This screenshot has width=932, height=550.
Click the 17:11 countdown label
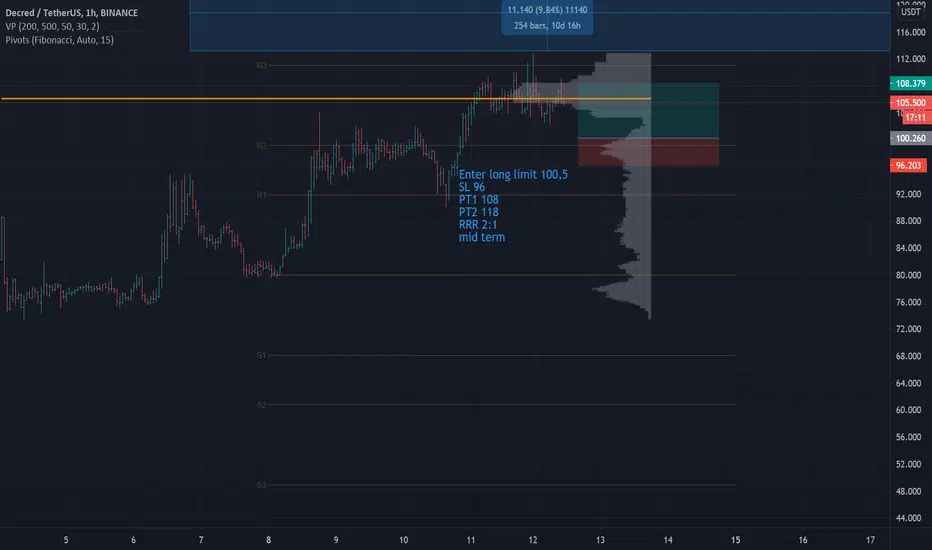tap(915, 117)
